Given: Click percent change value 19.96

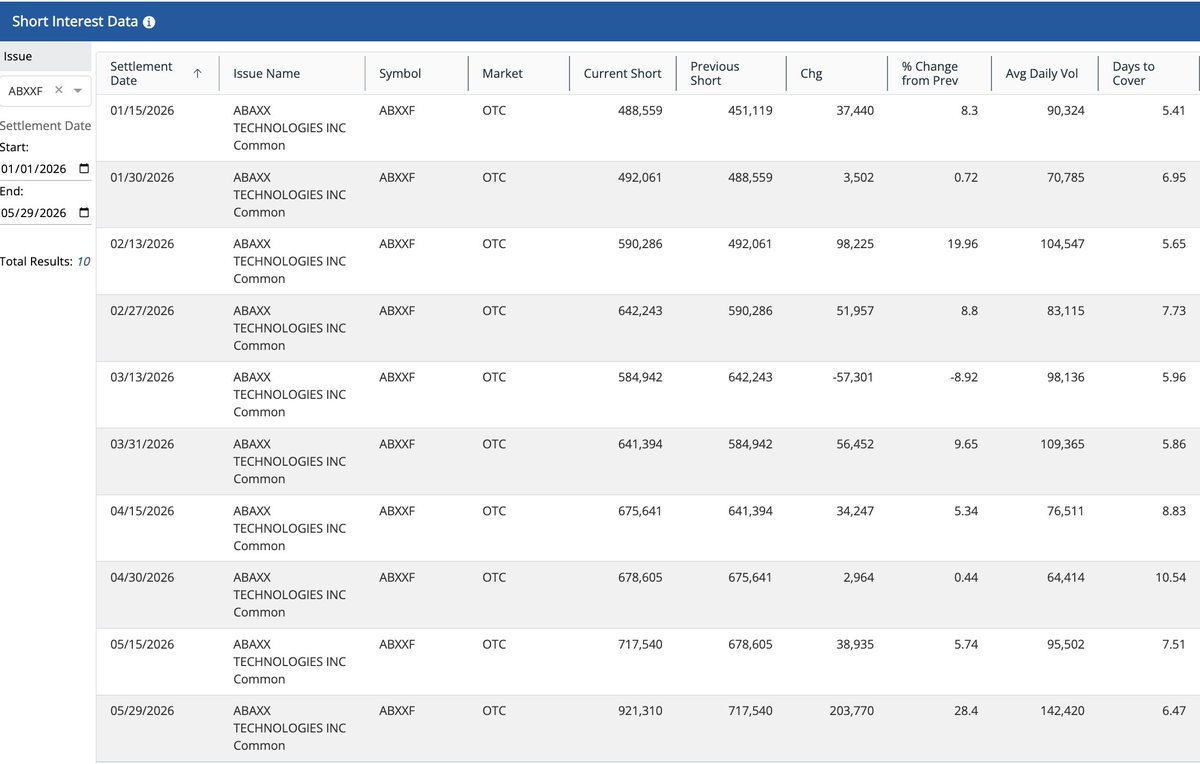Looking at the screenshot, I should [962, 244].
